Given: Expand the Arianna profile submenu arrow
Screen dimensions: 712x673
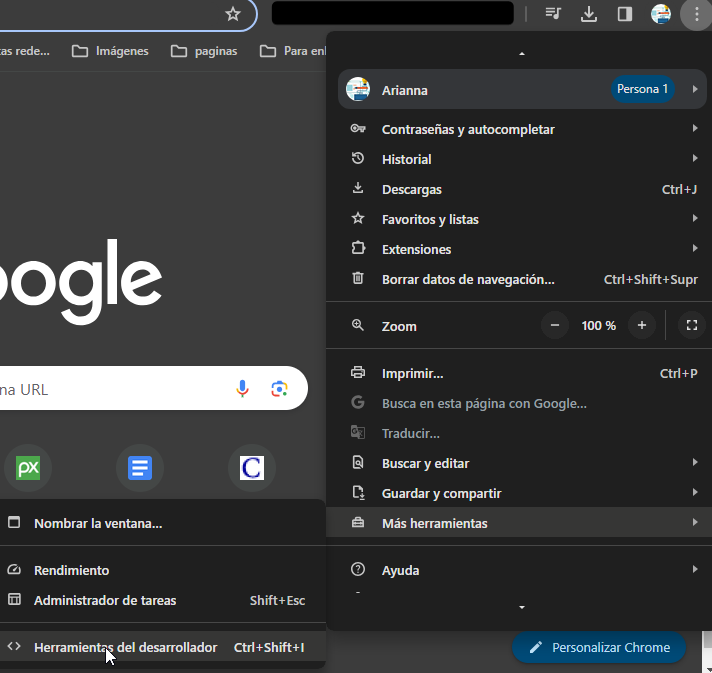Looking at the screenshot, I should click(695, 89).
